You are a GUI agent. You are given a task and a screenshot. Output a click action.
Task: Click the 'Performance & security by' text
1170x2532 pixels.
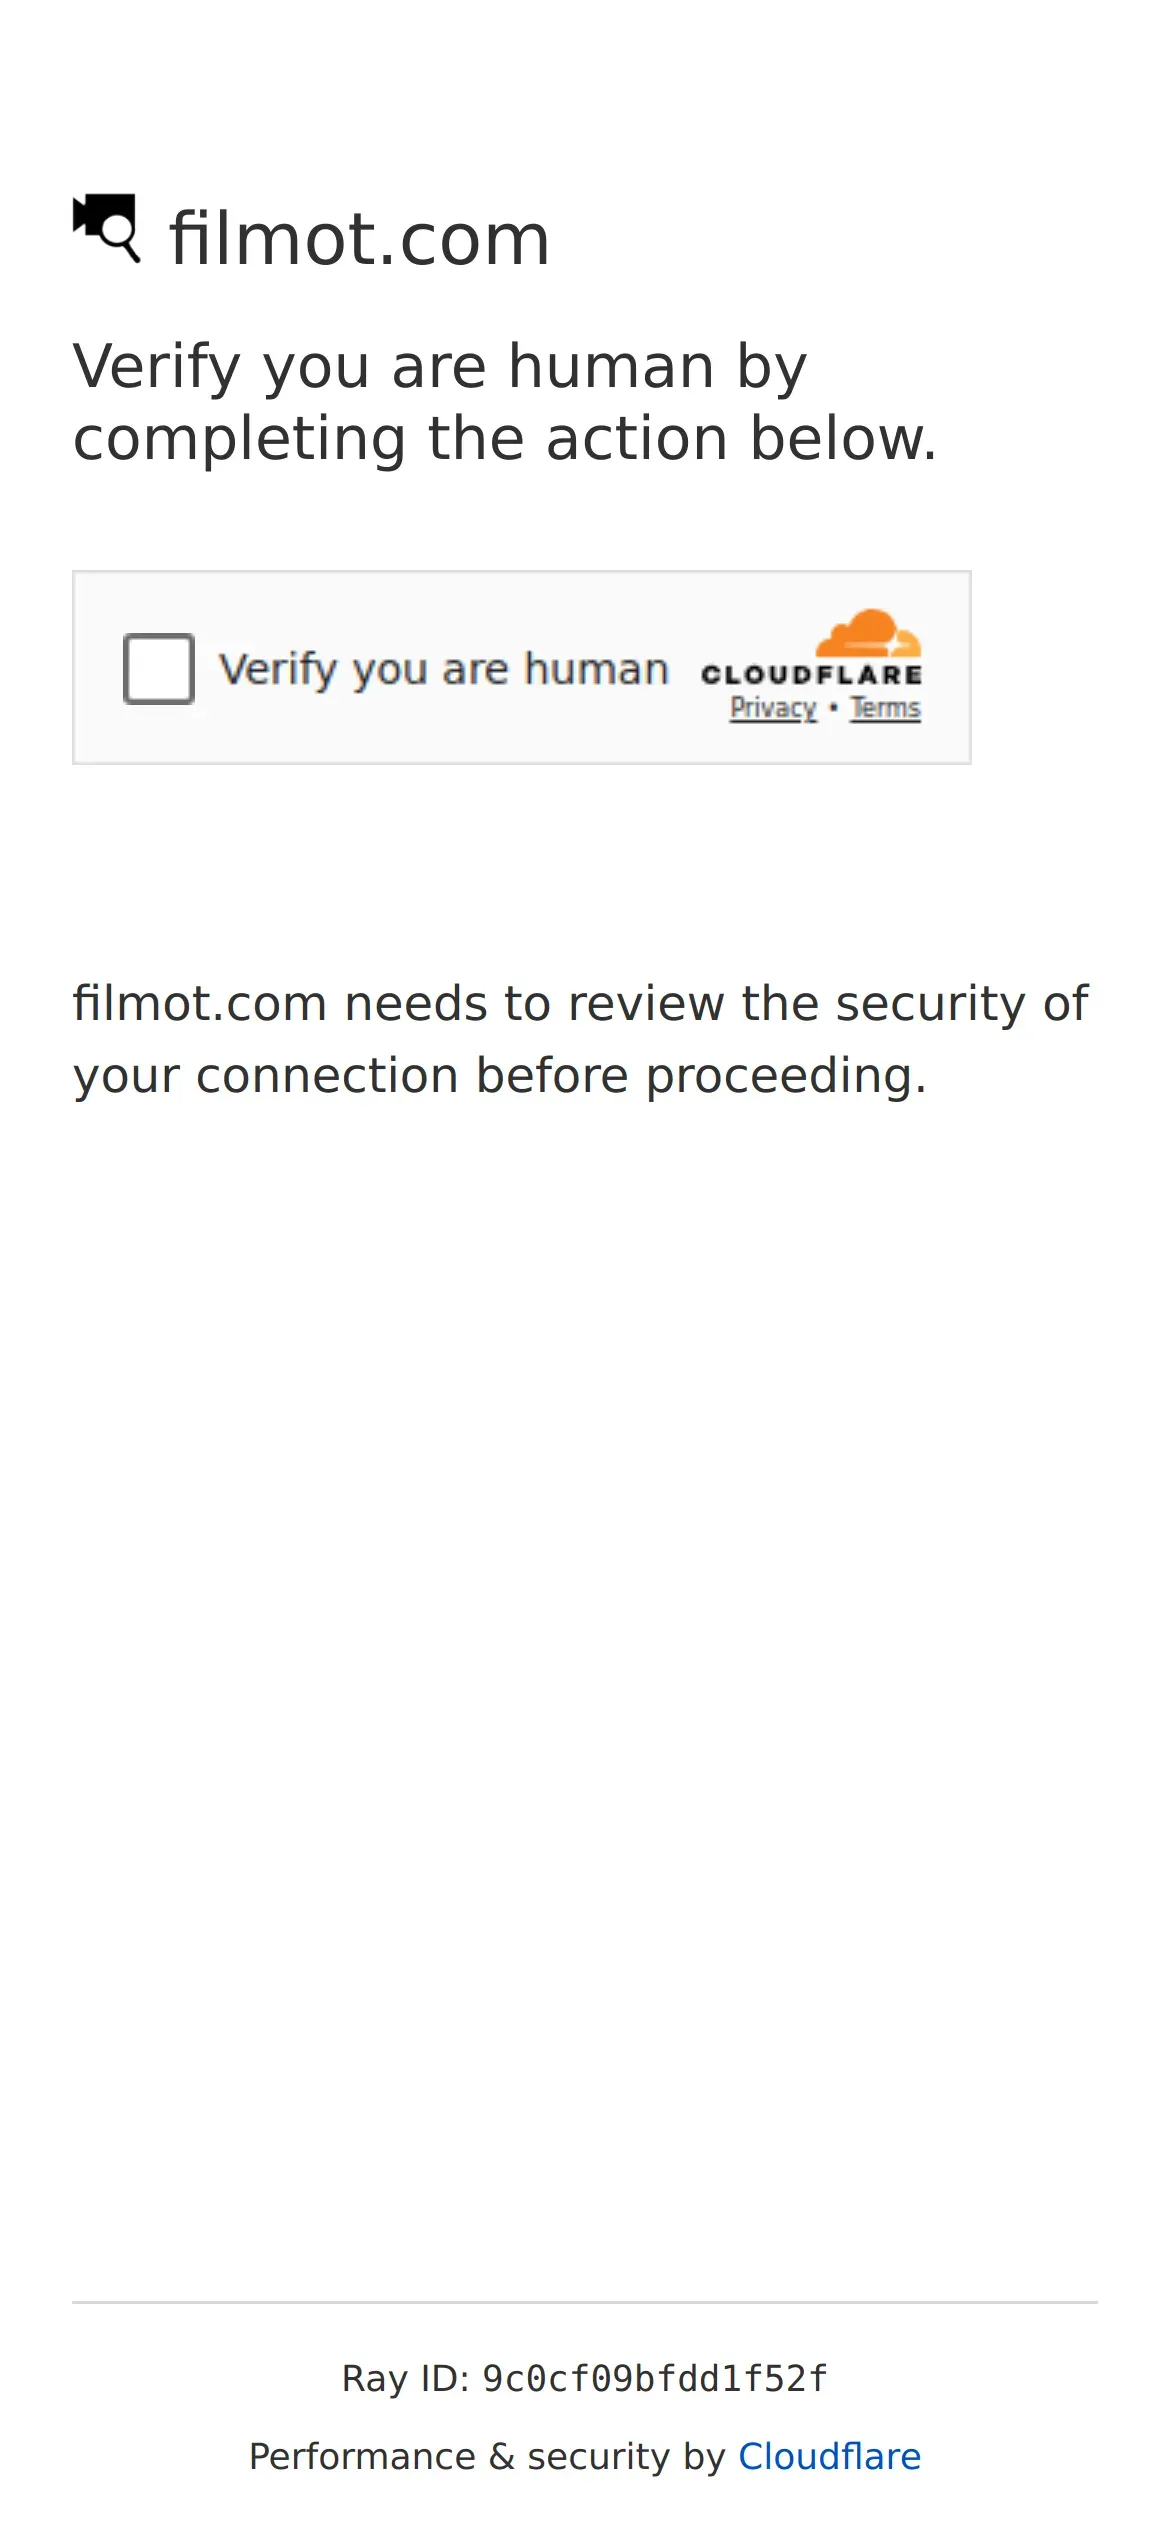pos(487,2456)
